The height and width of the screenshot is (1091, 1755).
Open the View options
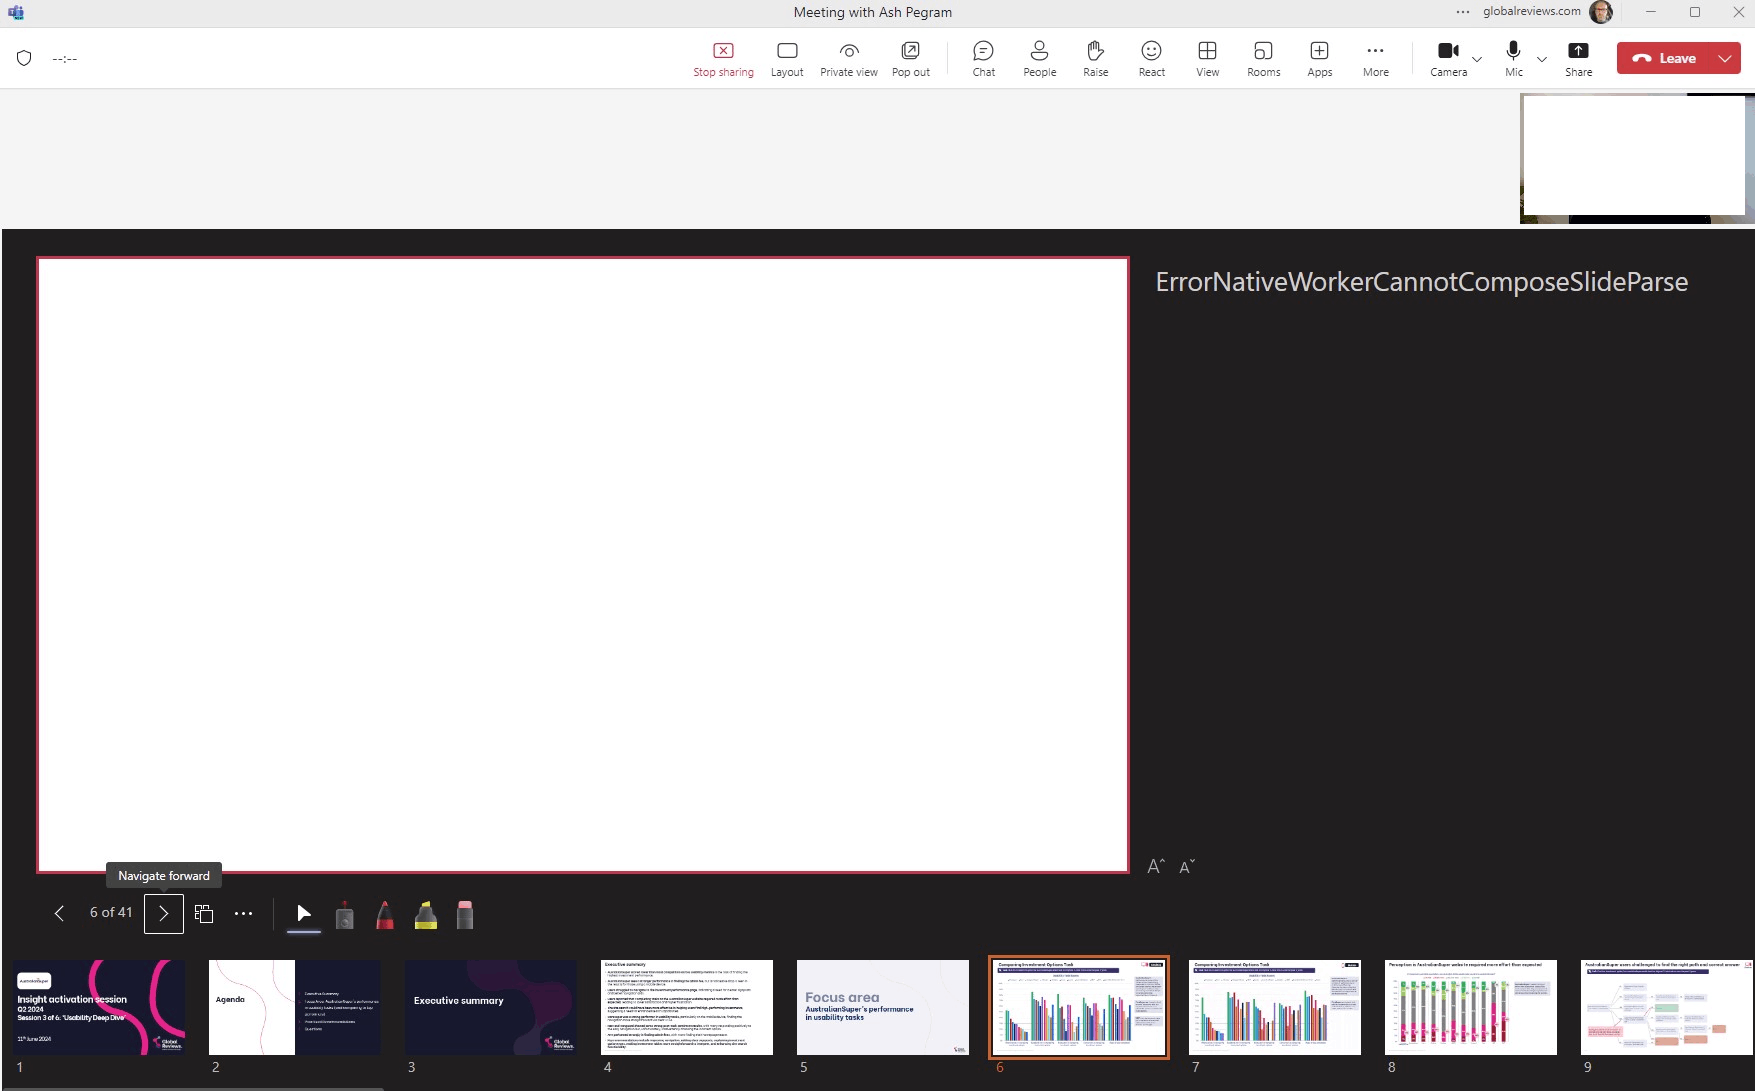1208,59
